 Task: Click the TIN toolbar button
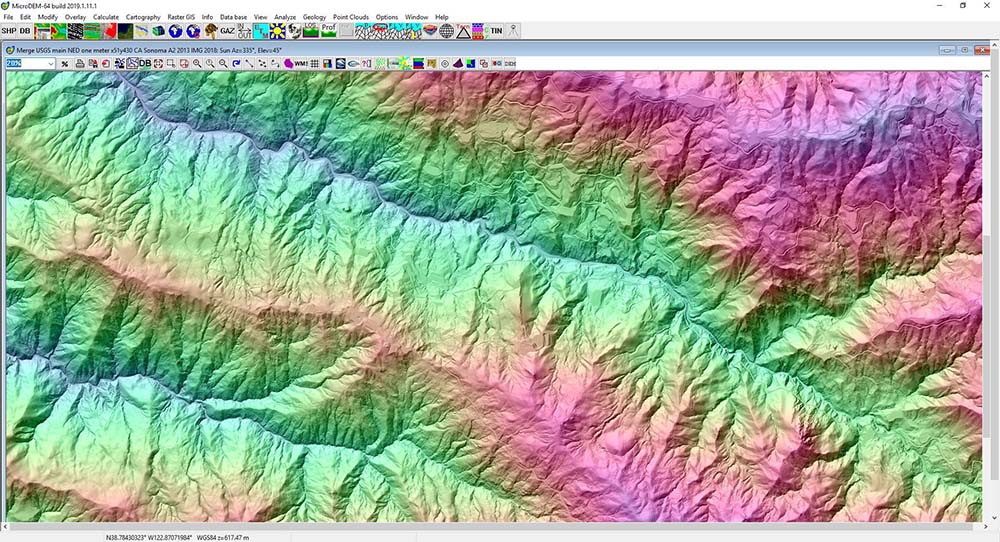pyautogui.click(x=496, y=31)
